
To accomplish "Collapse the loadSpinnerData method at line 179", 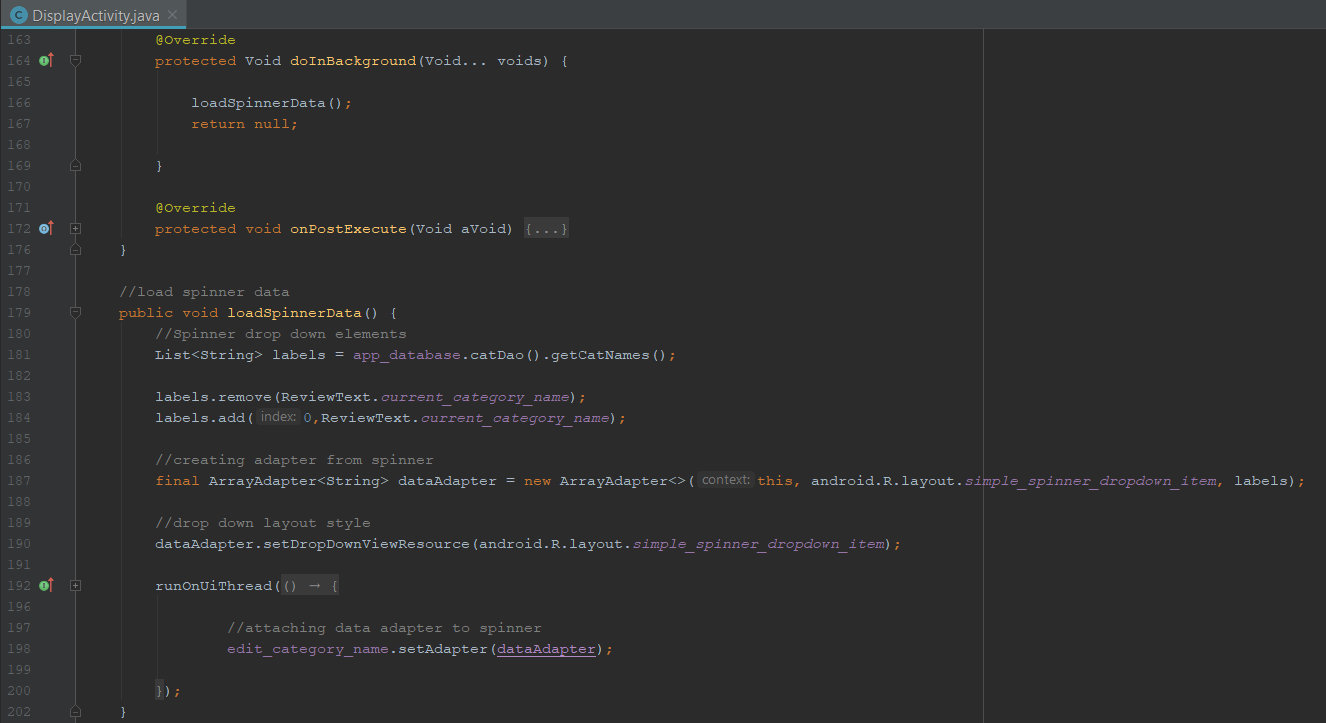I will coord(76,313).
